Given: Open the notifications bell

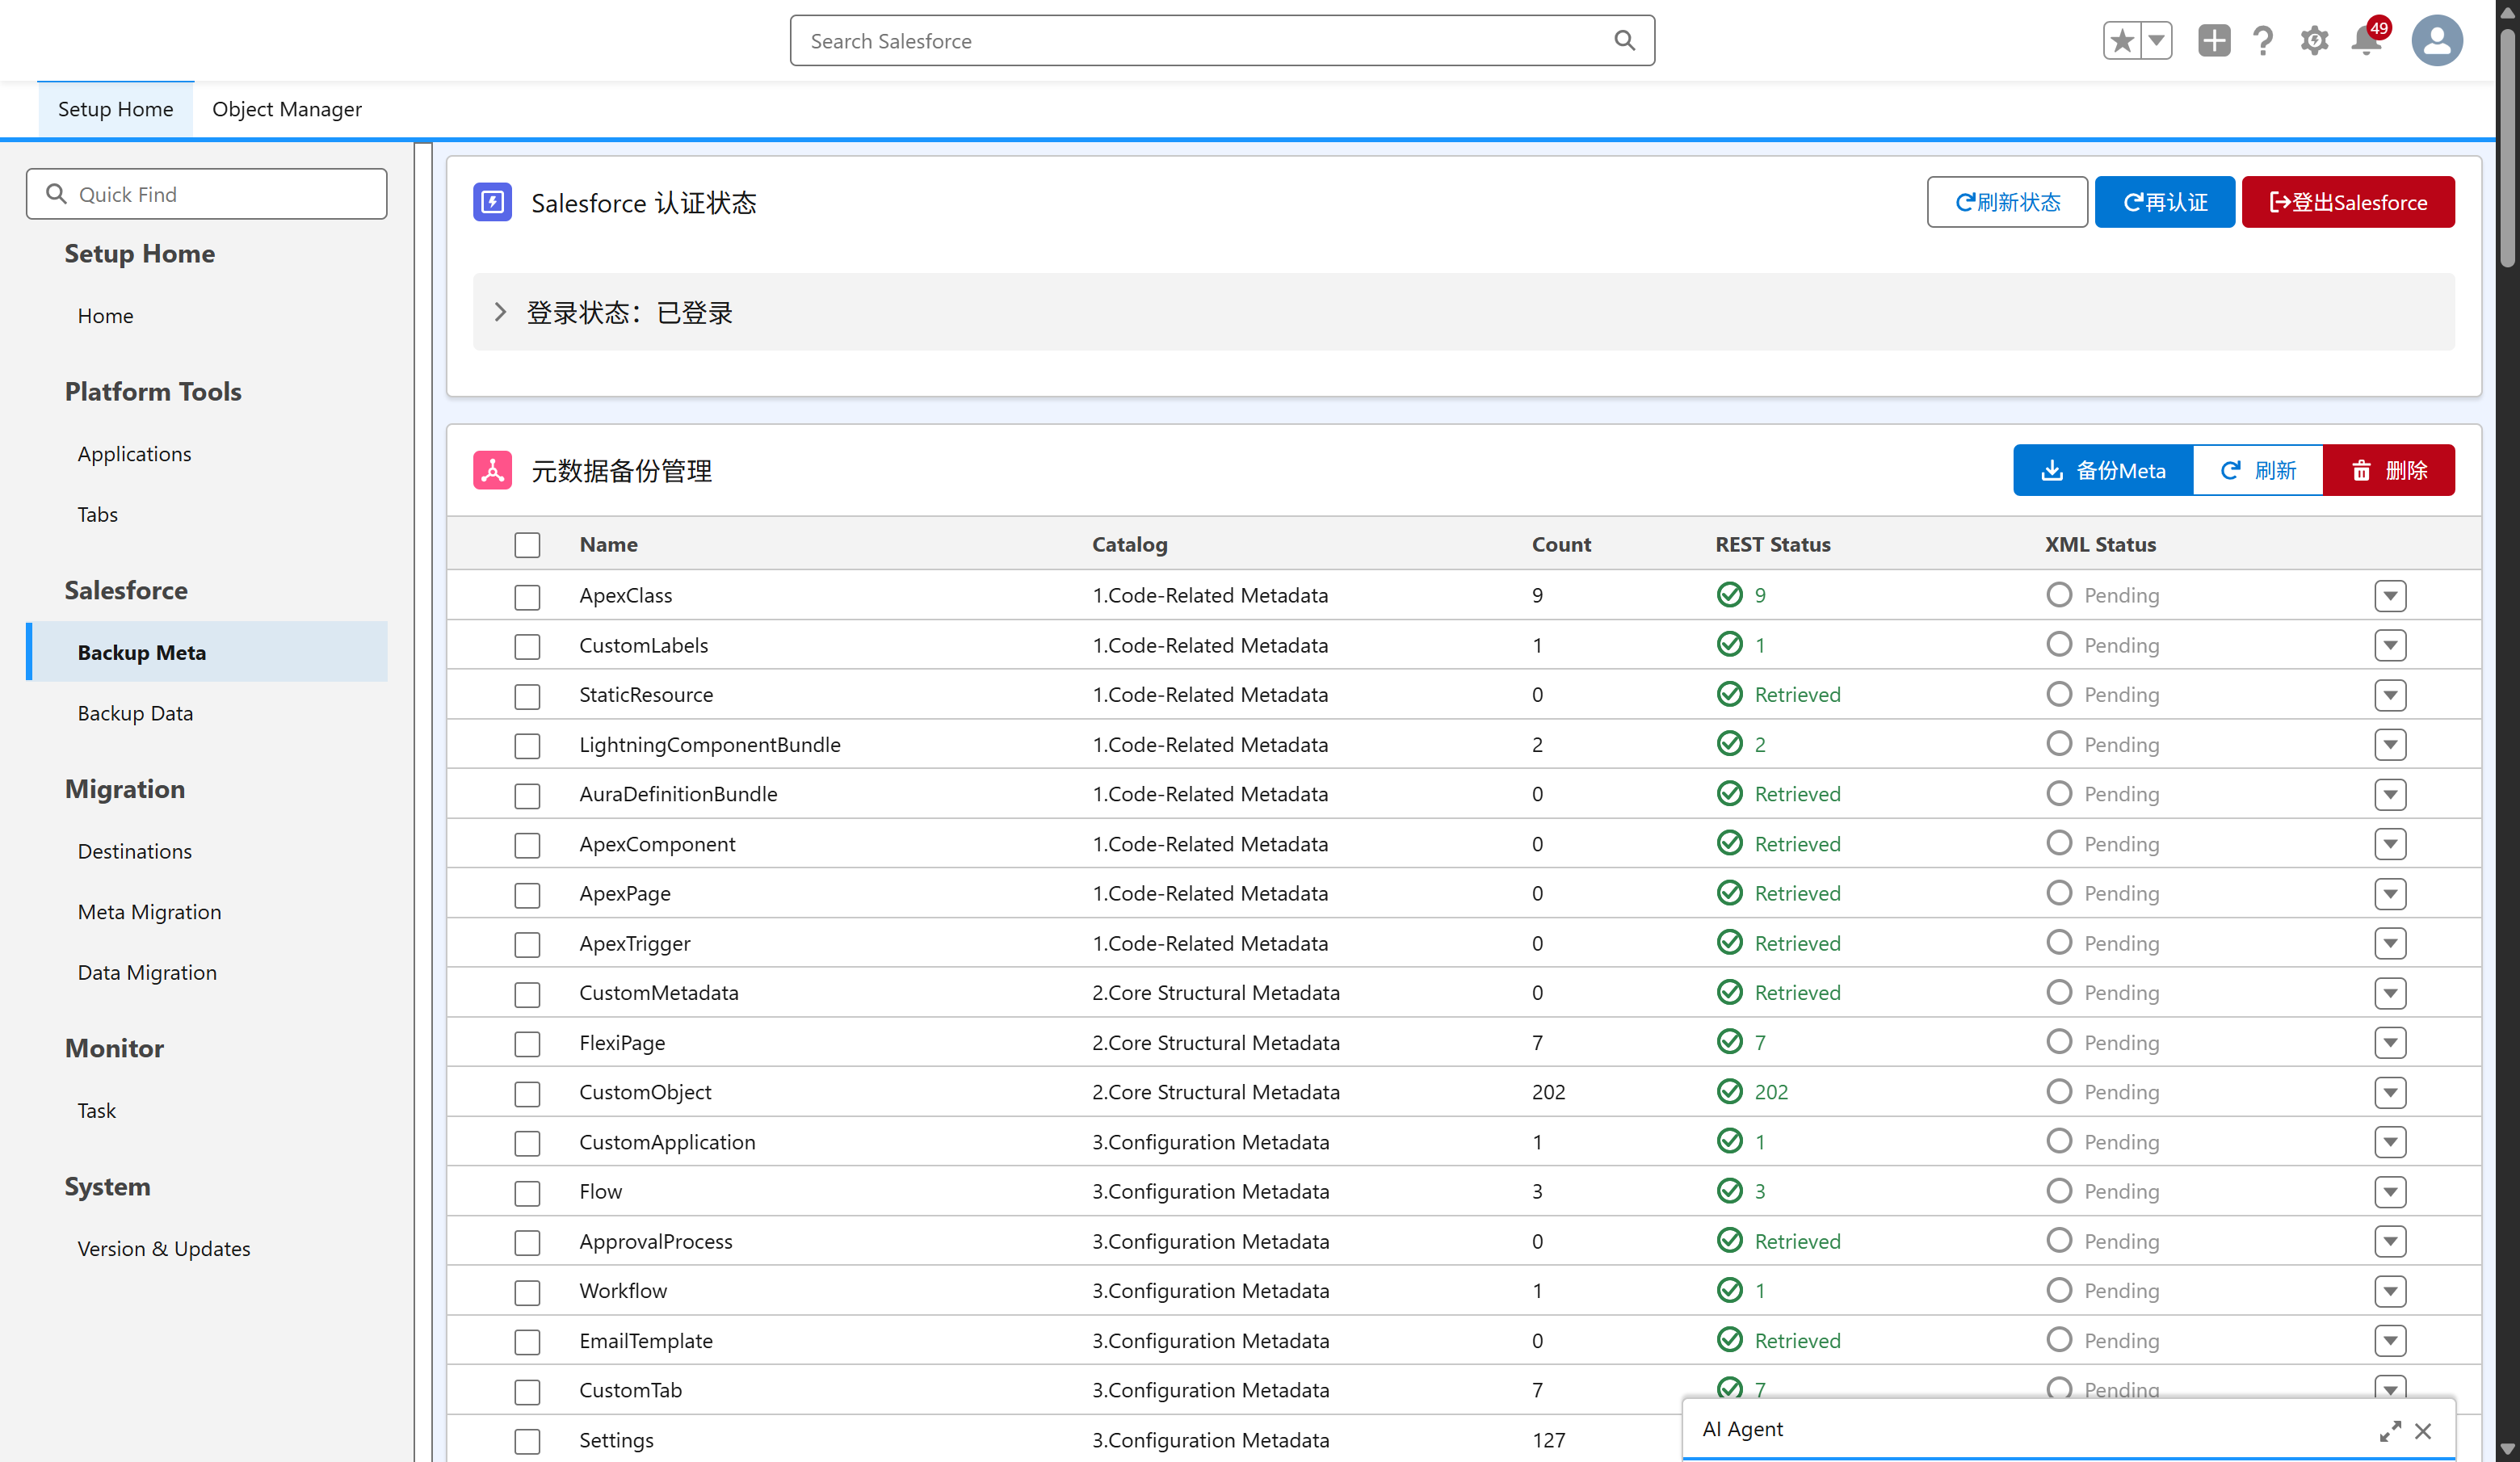Looking at the screenshot, I should (x=2366, y=41).
